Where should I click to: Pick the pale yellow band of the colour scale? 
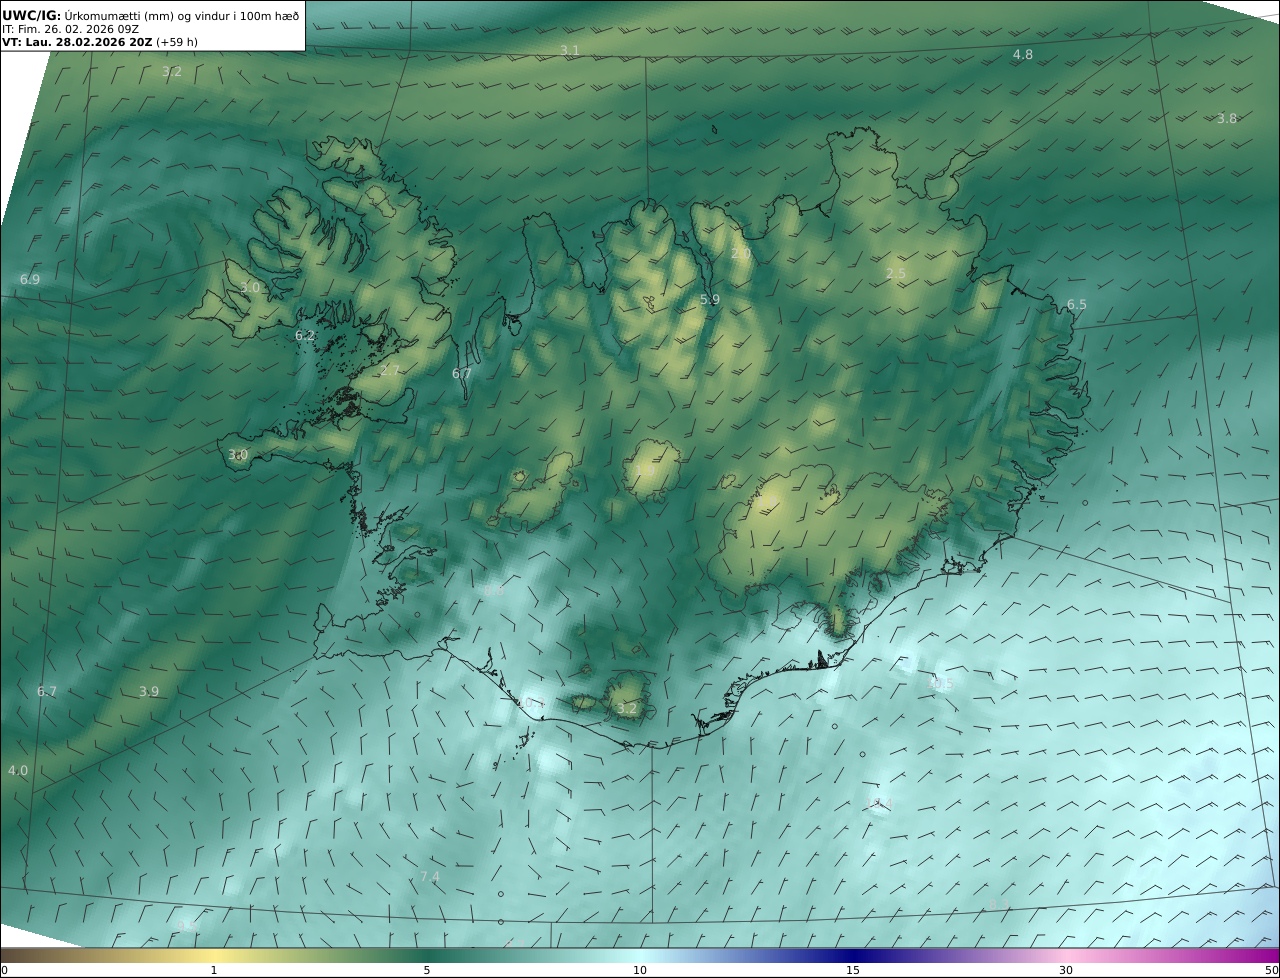click(x=213, y=955)
